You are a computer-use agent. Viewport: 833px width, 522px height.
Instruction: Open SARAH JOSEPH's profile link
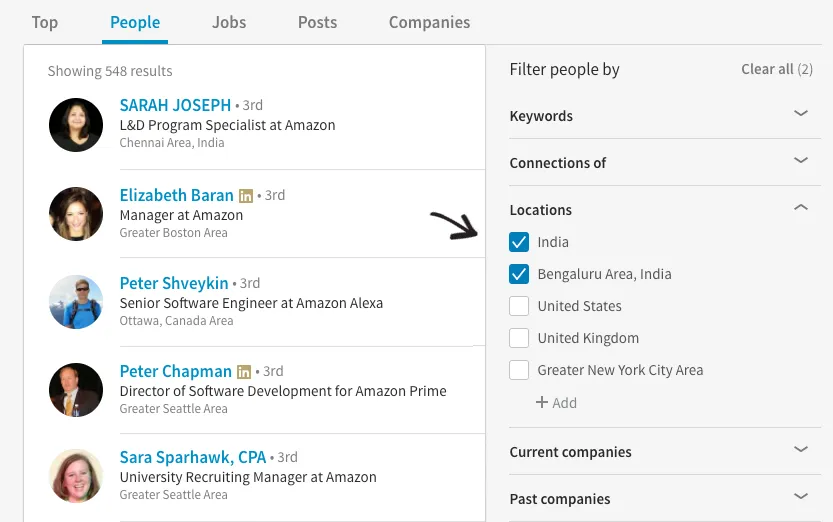[x=175, y=105]
